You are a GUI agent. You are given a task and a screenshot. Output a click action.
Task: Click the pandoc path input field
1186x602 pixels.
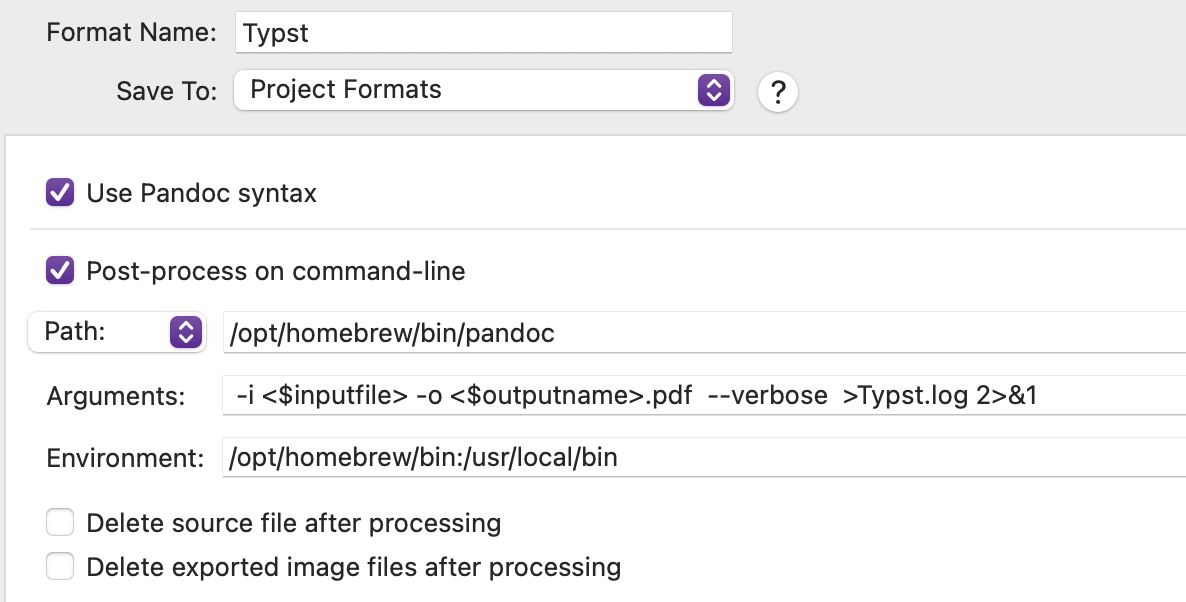(x=700, y=333)
